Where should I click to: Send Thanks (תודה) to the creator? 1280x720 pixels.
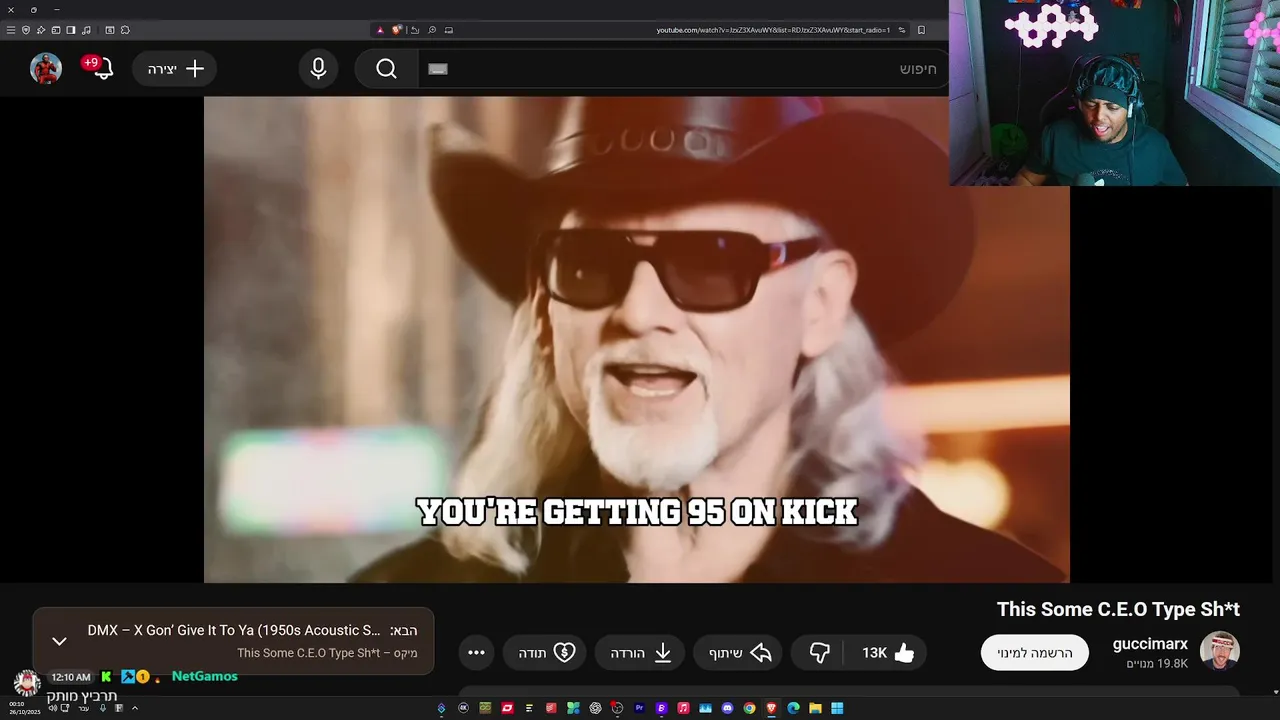click(x=546, y=653)
